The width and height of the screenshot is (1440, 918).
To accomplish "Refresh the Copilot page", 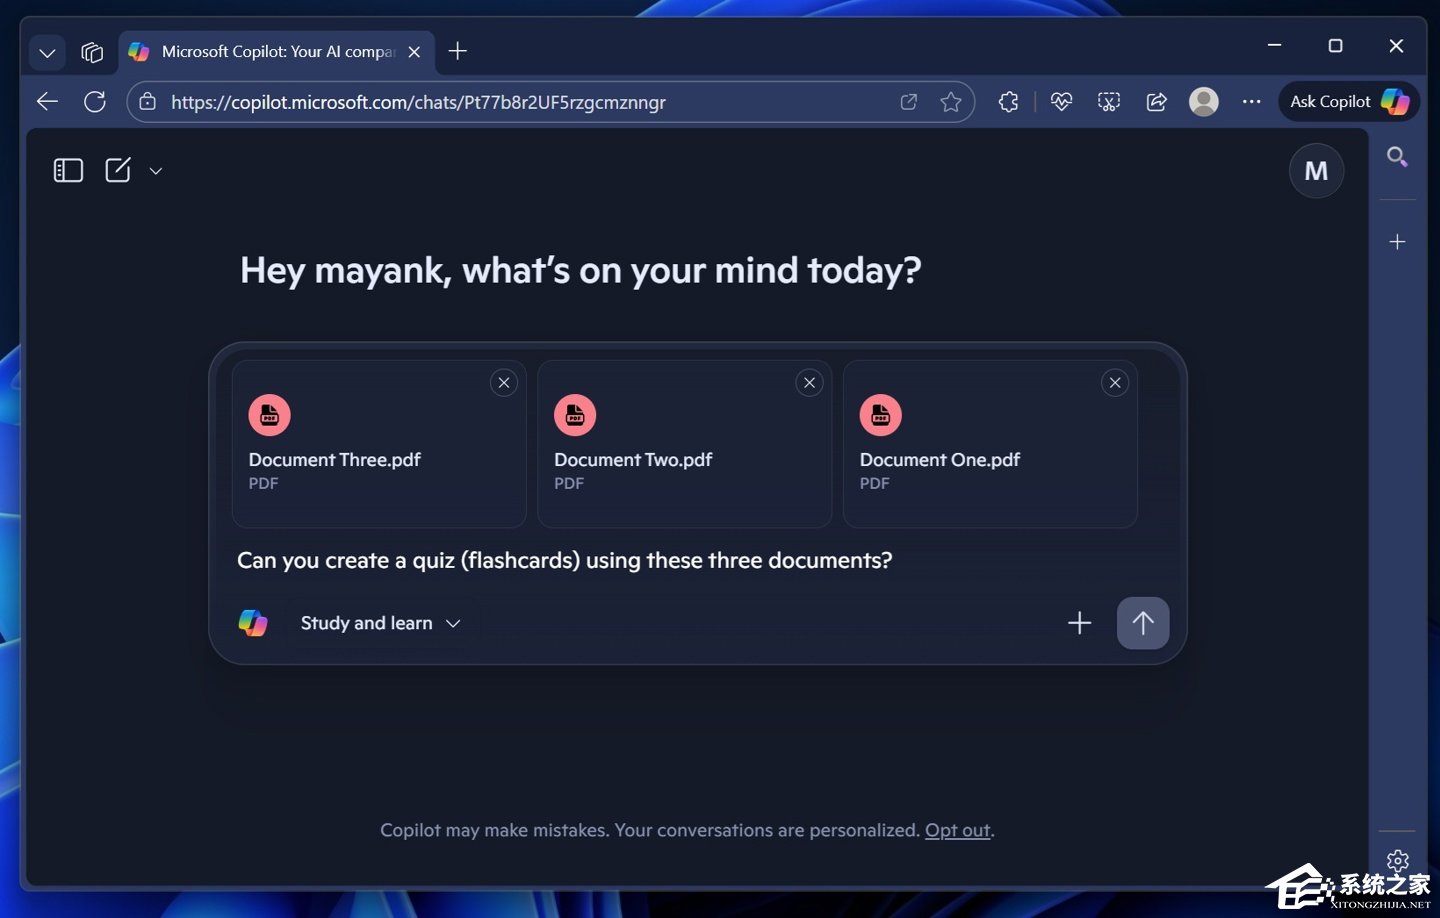I will click(95, 102).
